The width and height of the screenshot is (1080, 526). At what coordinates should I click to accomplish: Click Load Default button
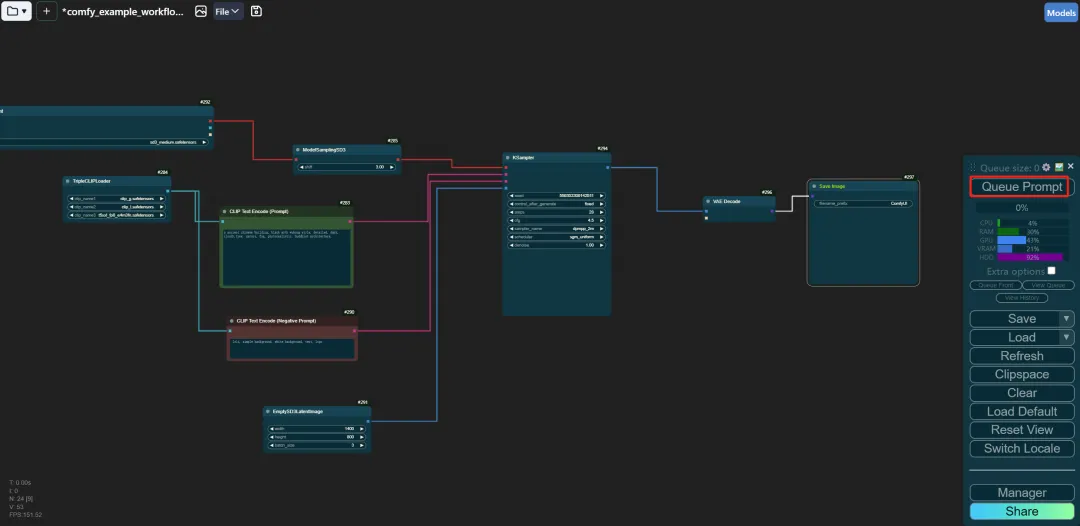click(x=1021, y=411)
